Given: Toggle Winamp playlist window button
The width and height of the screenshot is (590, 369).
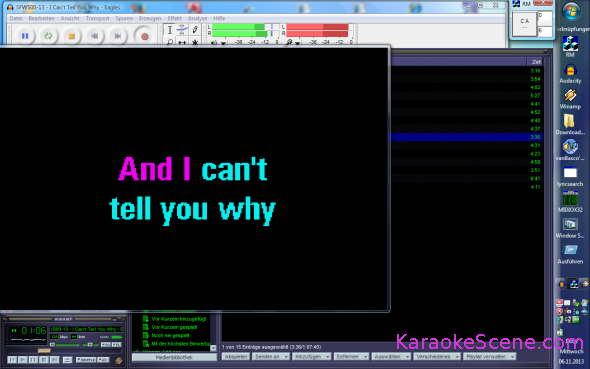Looking at the screenshot, I should (117, 345).
